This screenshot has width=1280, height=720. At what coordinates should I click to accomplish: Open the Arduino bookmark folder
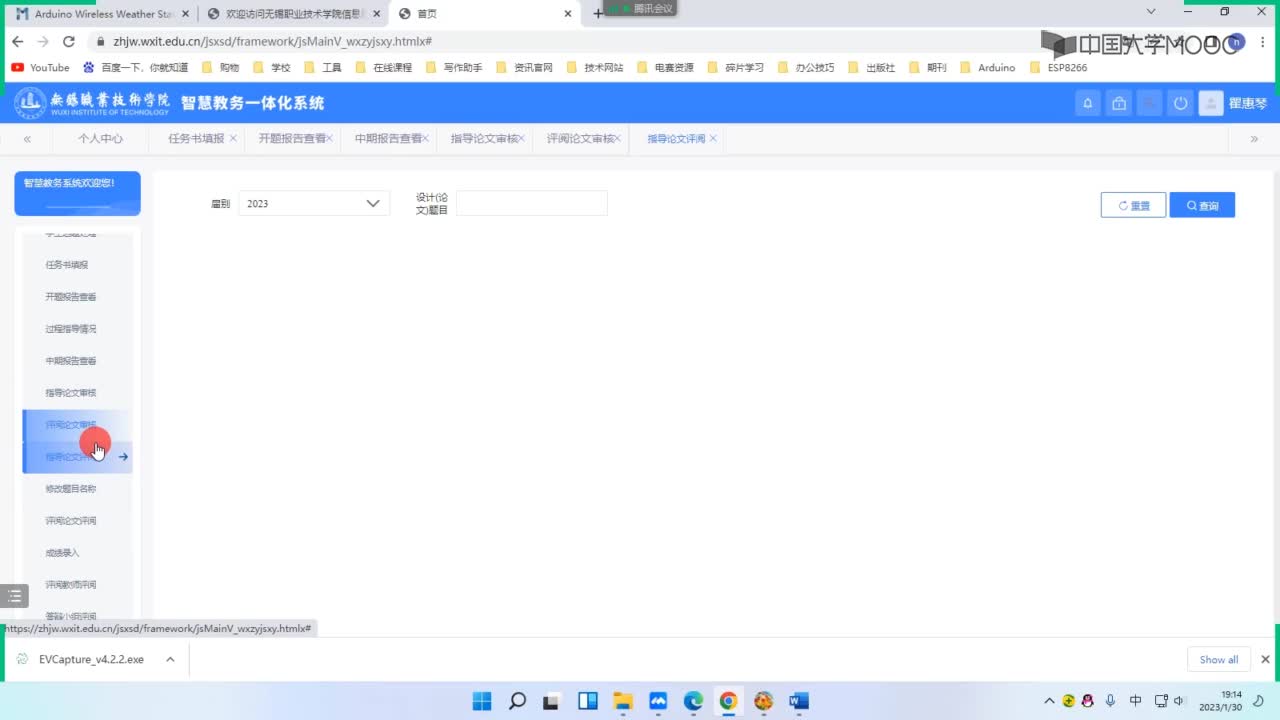(987, 68)
